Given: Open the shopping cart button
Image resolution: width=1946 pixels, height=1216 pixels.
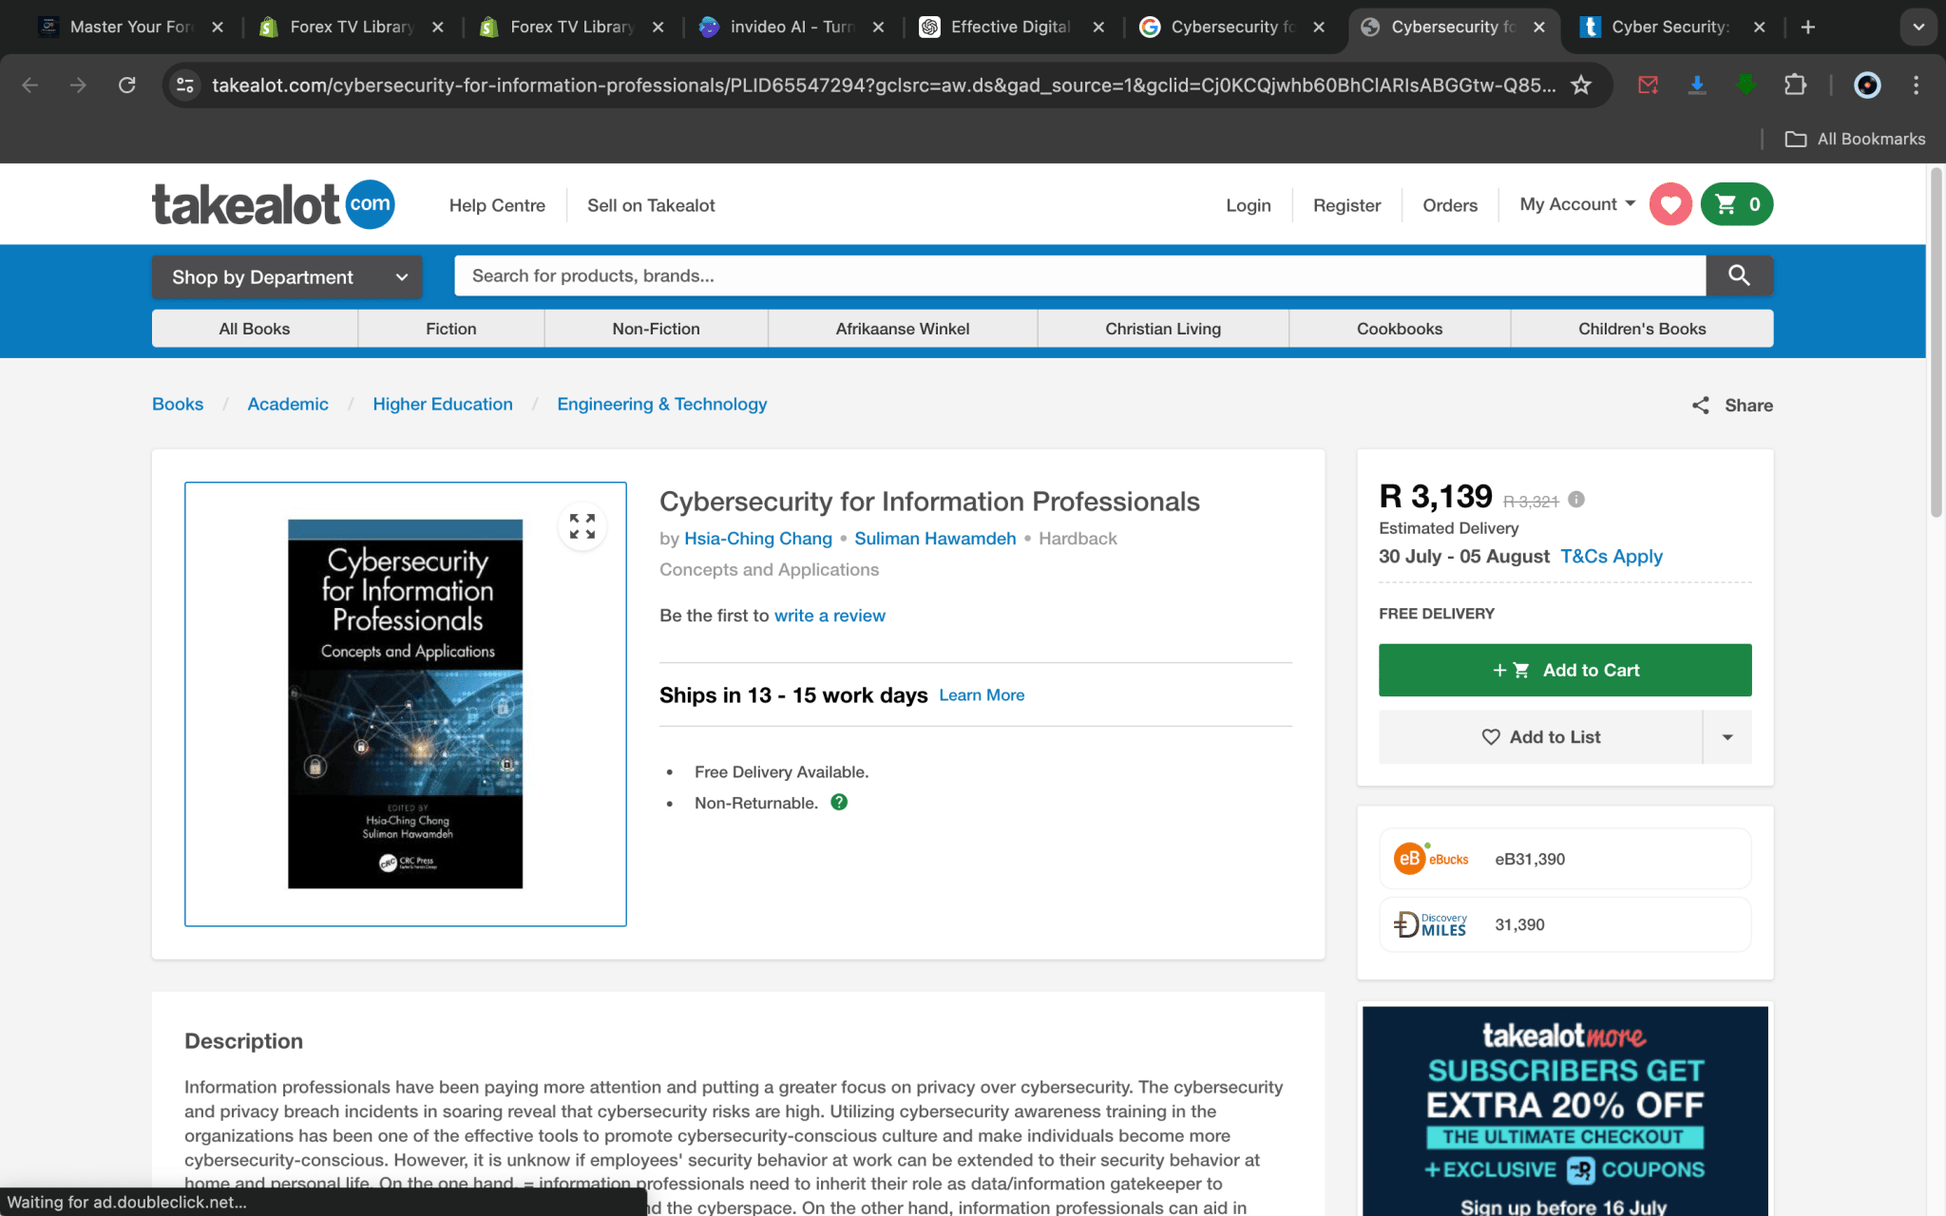Looking at the screenshot, I should point(1737,204).
